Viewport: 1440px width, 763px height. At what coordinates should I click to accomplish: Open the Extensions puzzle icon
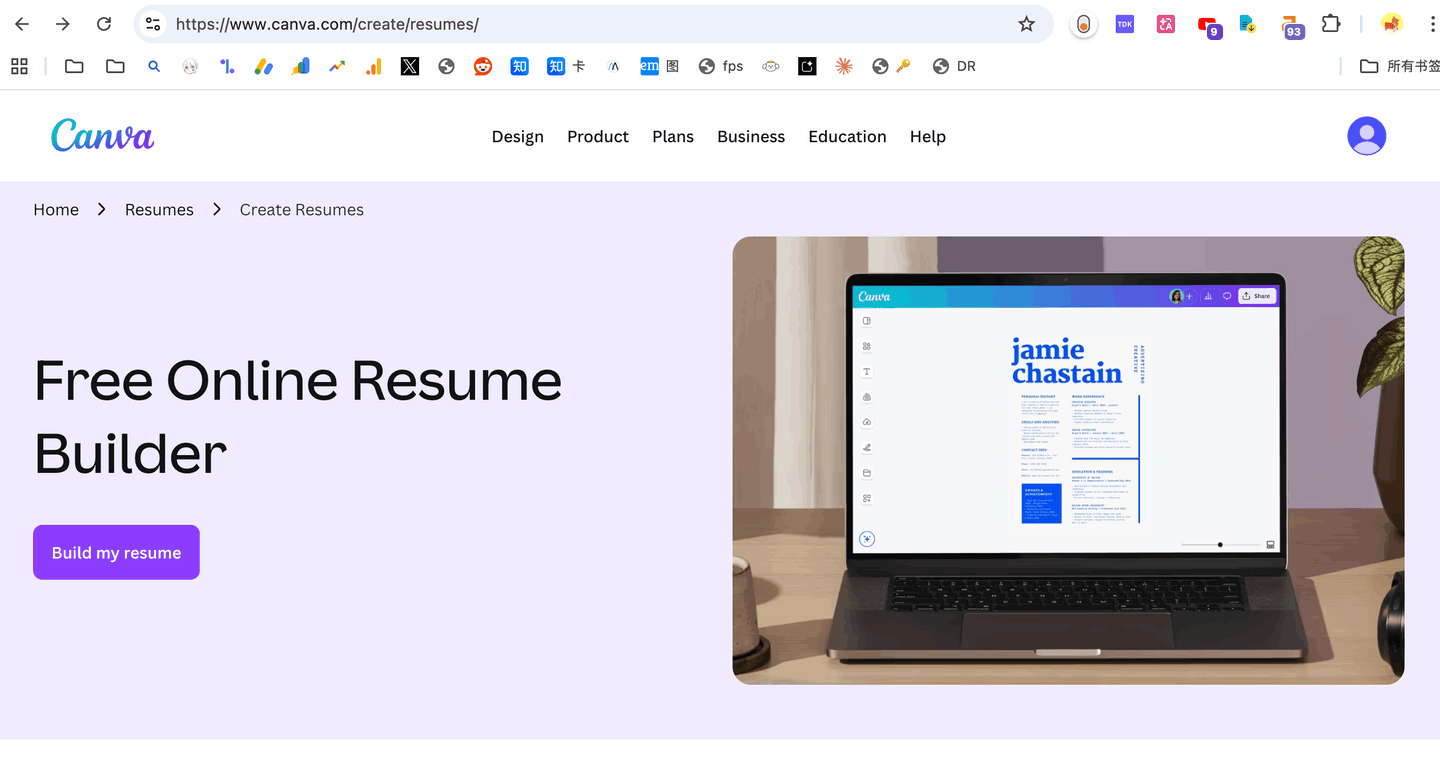[x=1330, y=24]
